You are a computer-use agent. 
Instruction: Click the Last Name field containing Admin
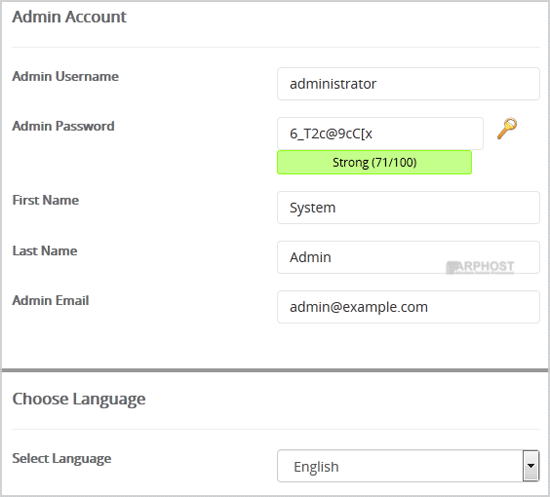coord(408,257)
